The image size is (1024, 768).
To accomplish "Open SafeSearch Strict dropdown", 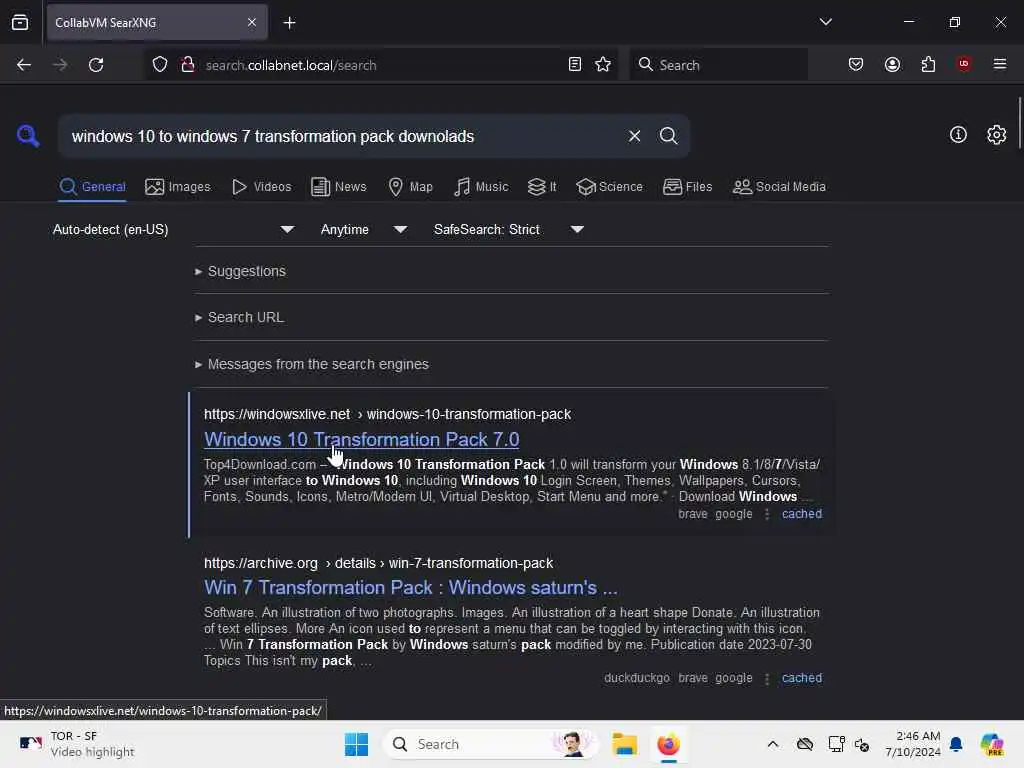I will coord(509,229).
